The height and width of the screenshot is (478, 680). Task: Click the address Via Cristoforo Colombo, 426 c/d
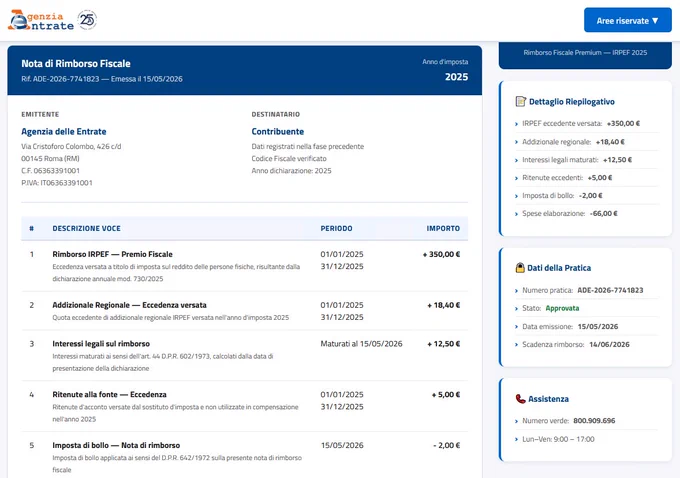click(71, 147)
